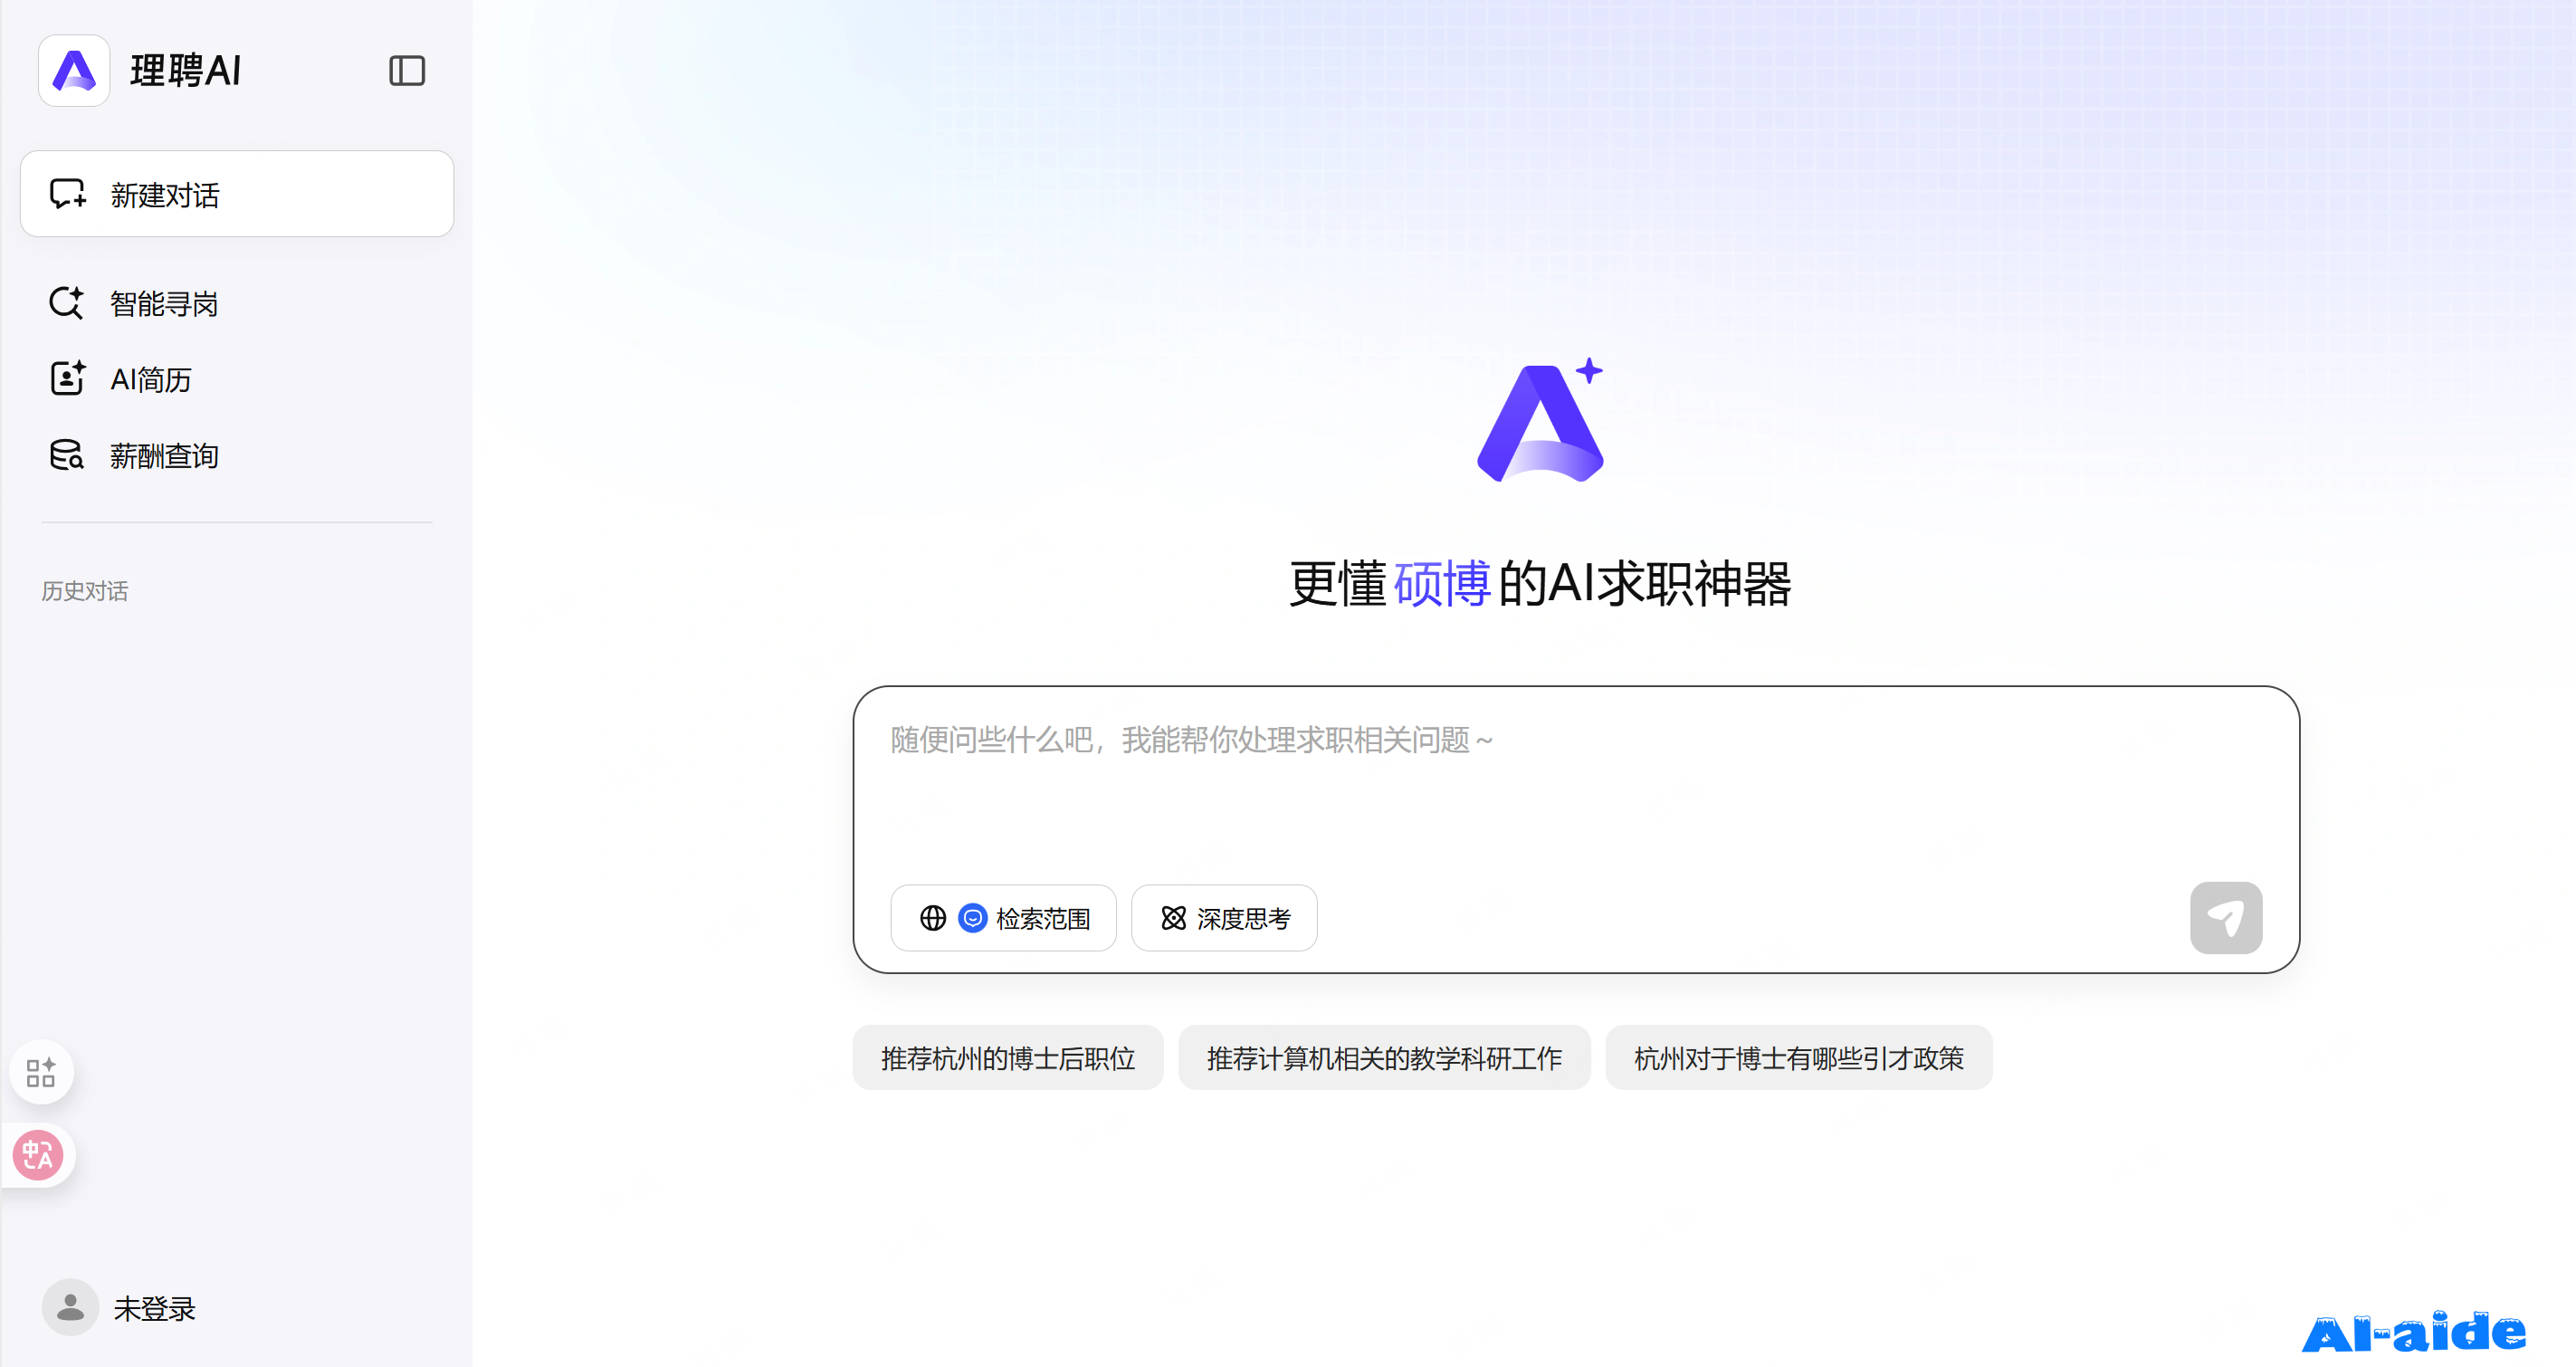
Task: Collapse the sidebar with the panel toggle
Action: click(x=407, y=70)
